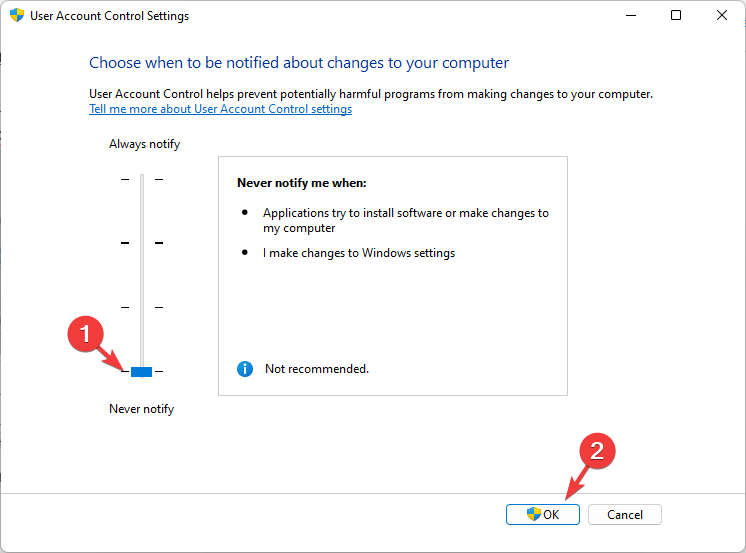Open the Tell me more about UAC settings link

[220, 109]
